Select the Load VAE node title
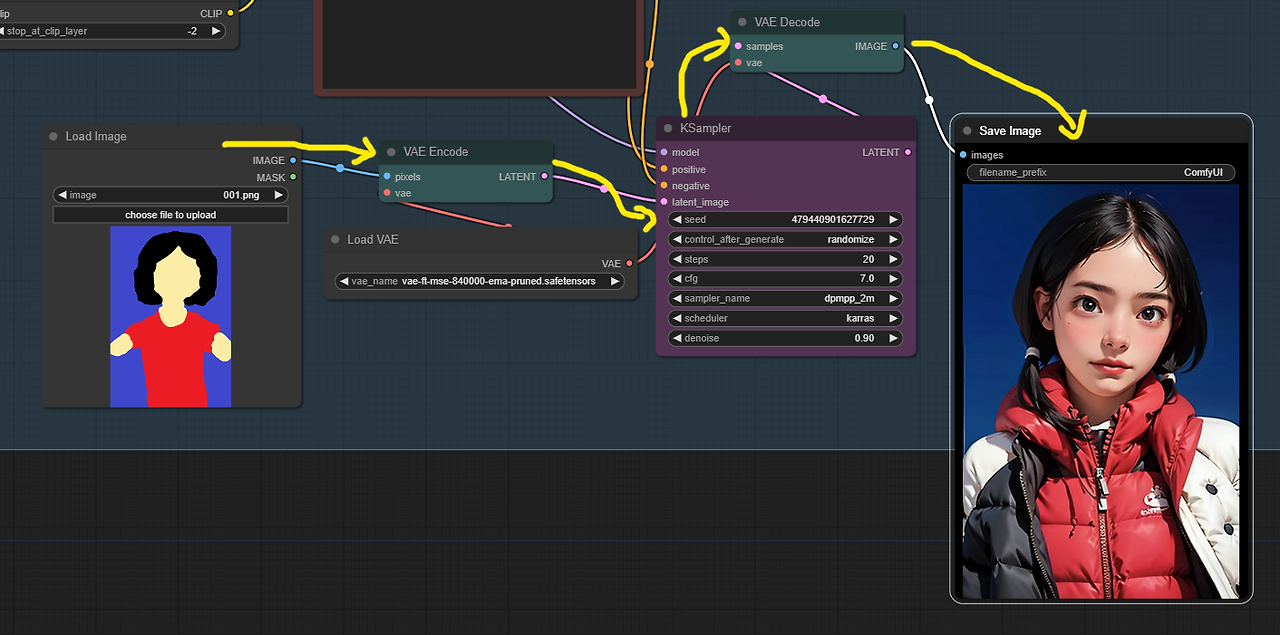 [x=373, y=240]
